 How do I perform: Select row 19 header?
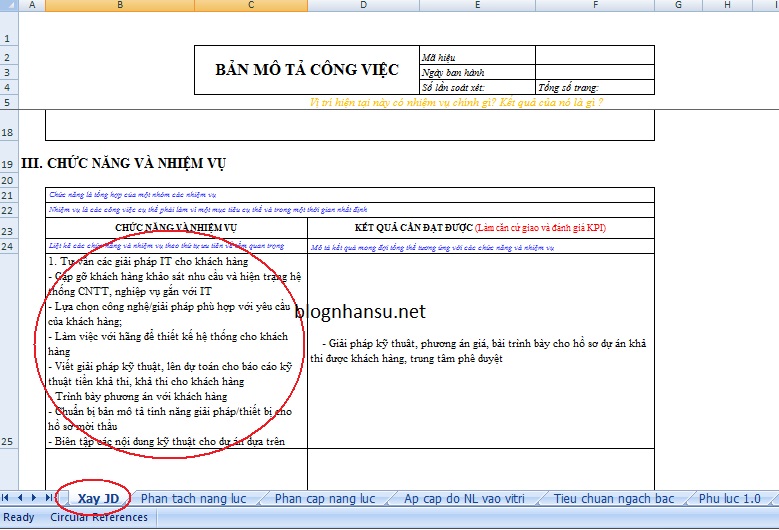[8, 164]
